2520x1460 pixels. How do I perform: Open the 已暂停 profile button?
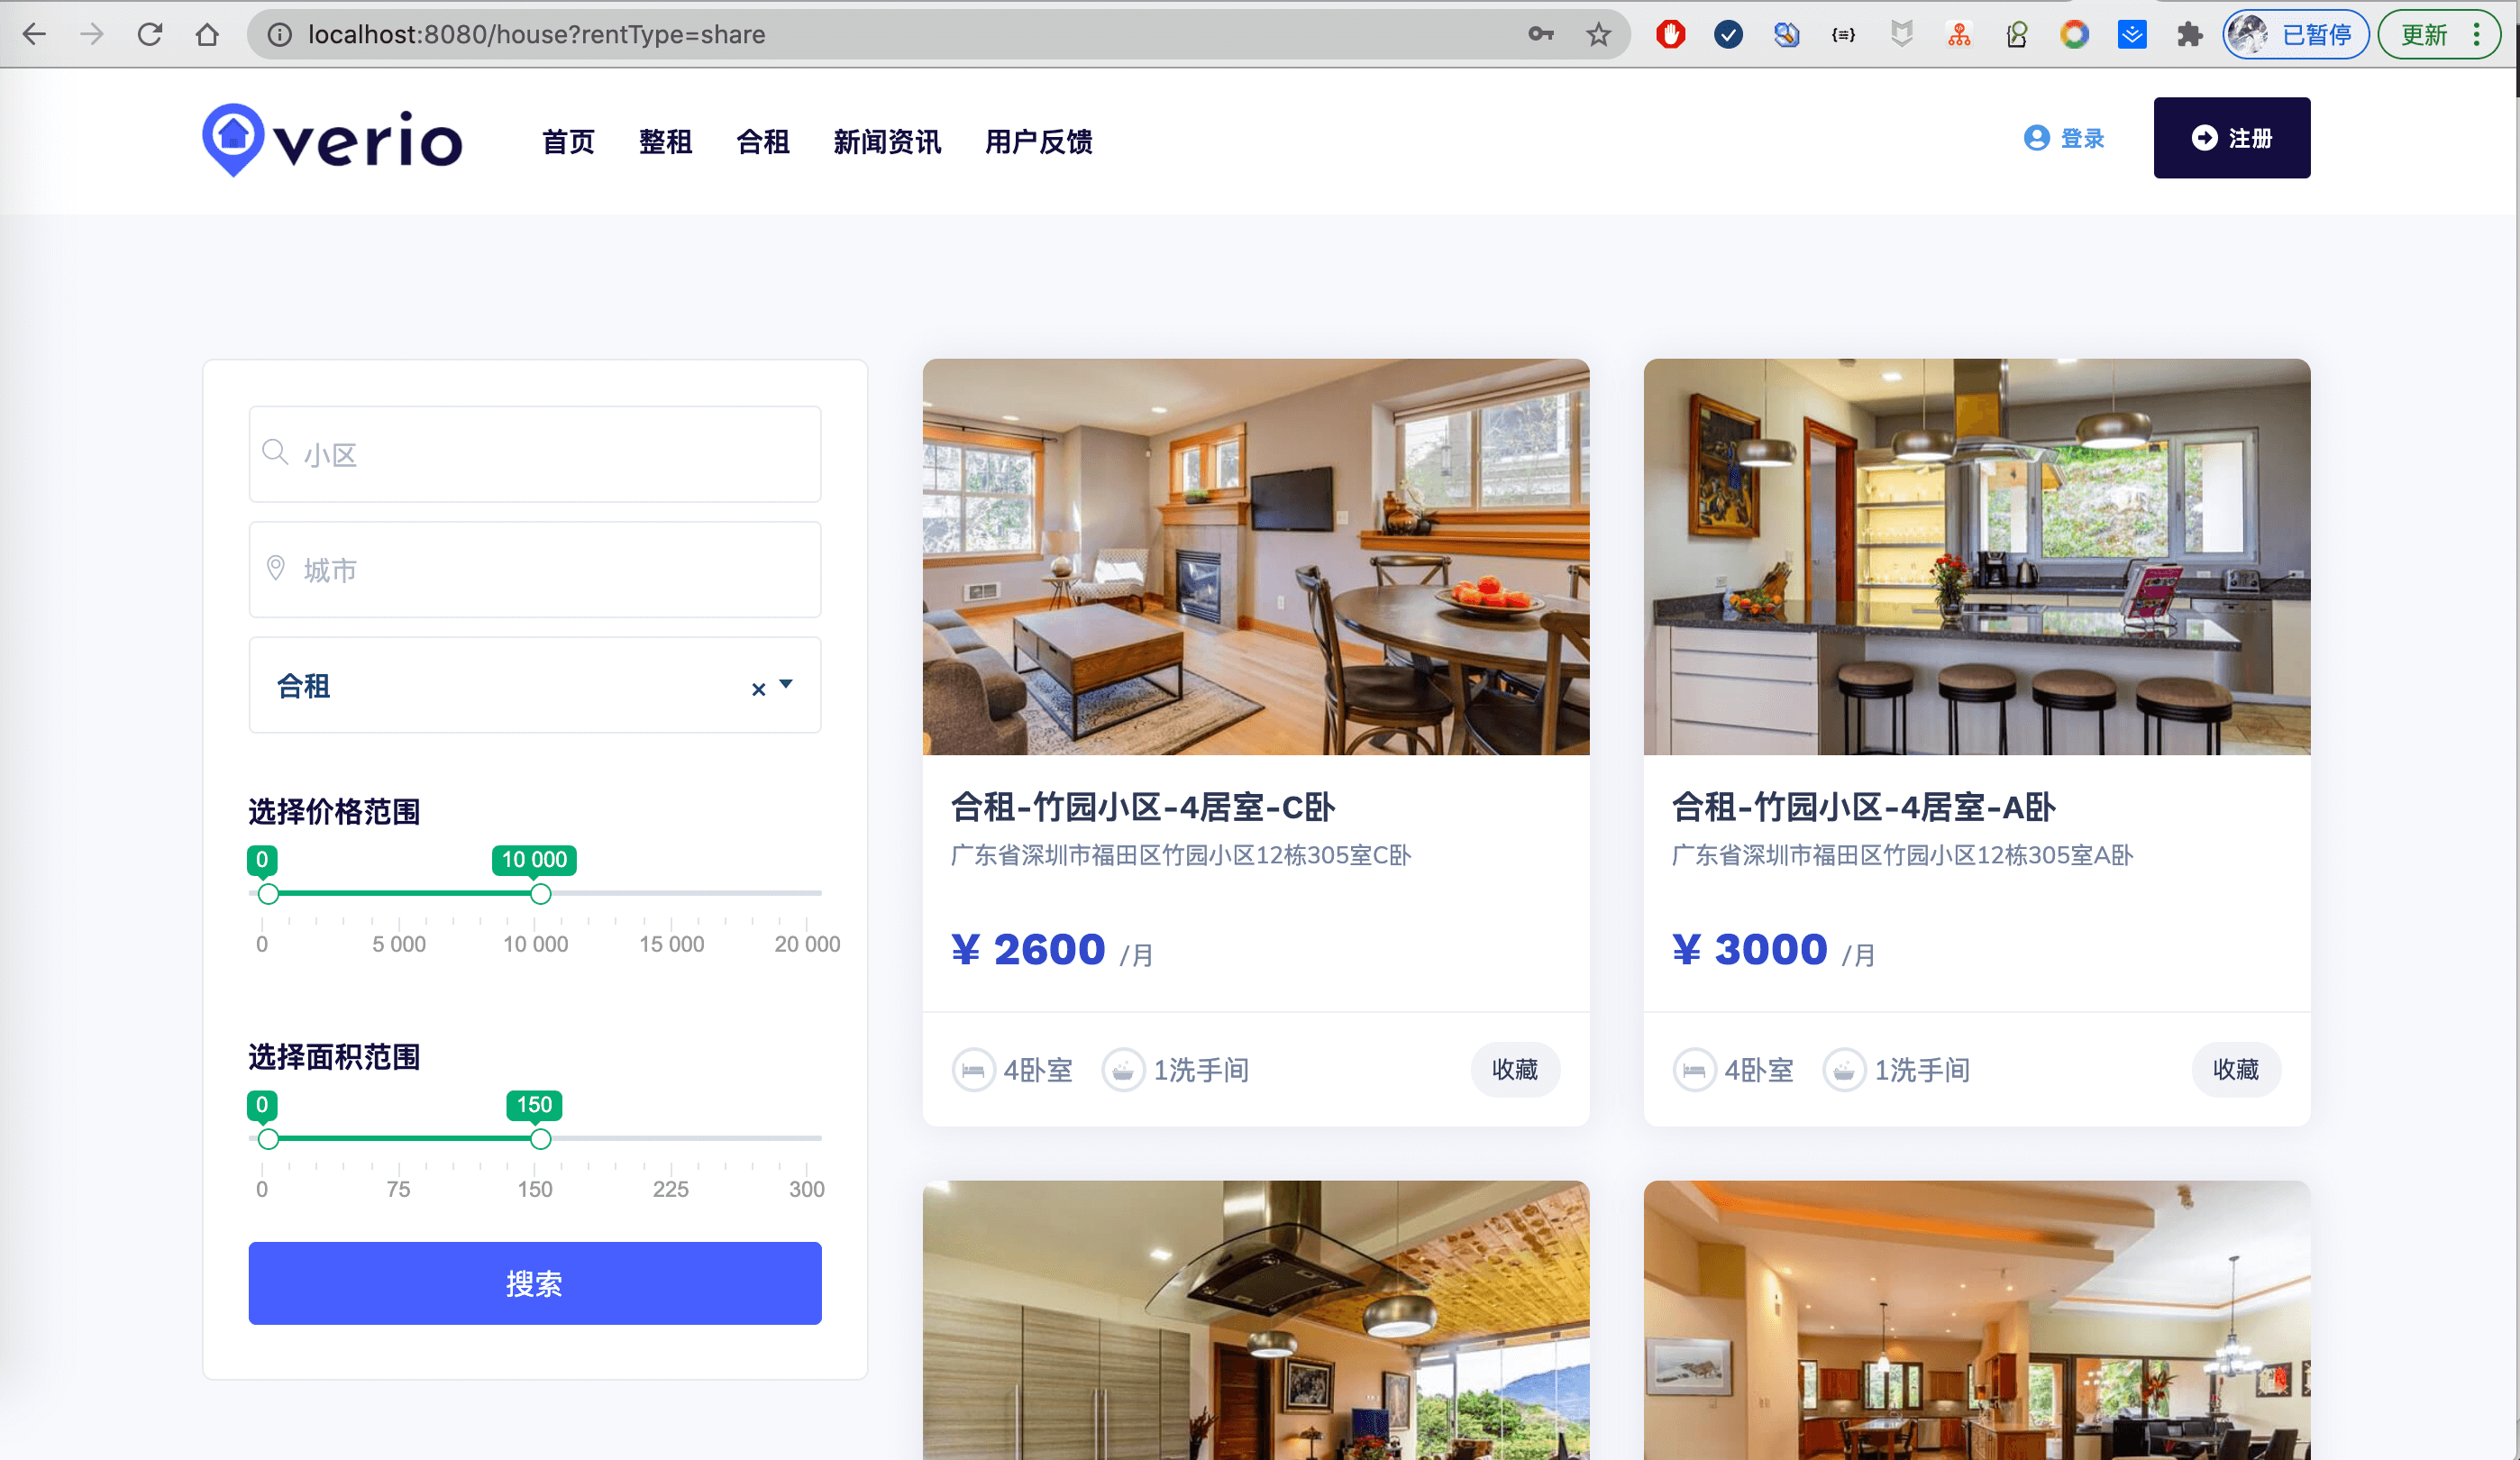pos(2295,34)
